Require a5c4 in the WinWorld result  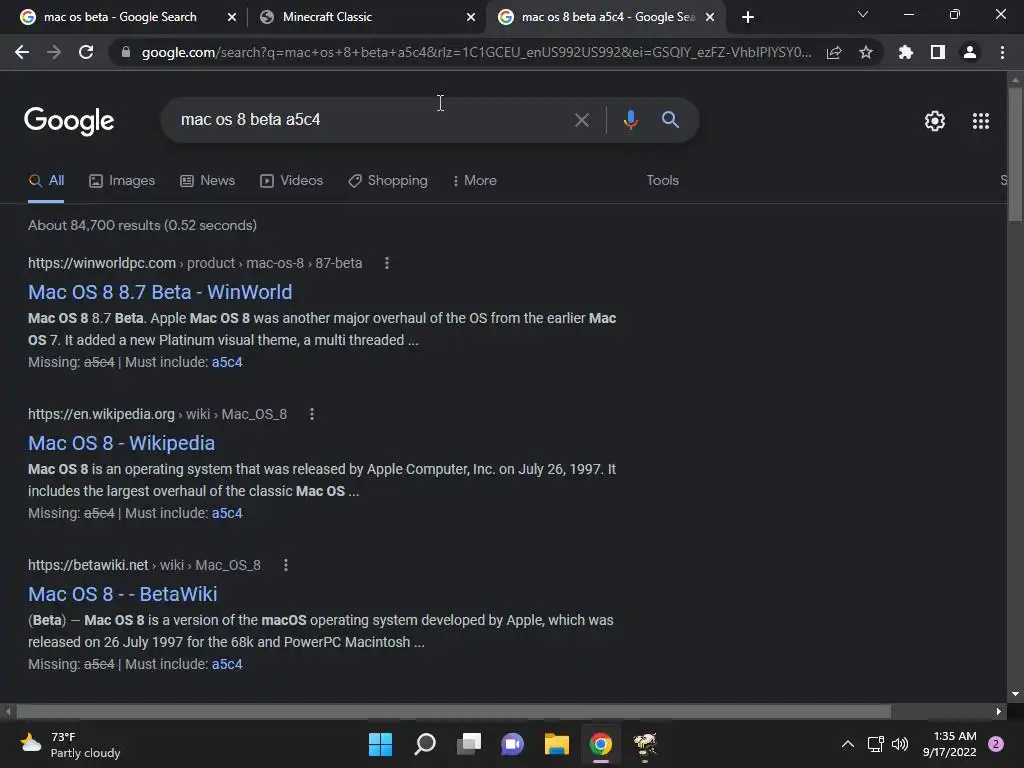pos(227,362)
